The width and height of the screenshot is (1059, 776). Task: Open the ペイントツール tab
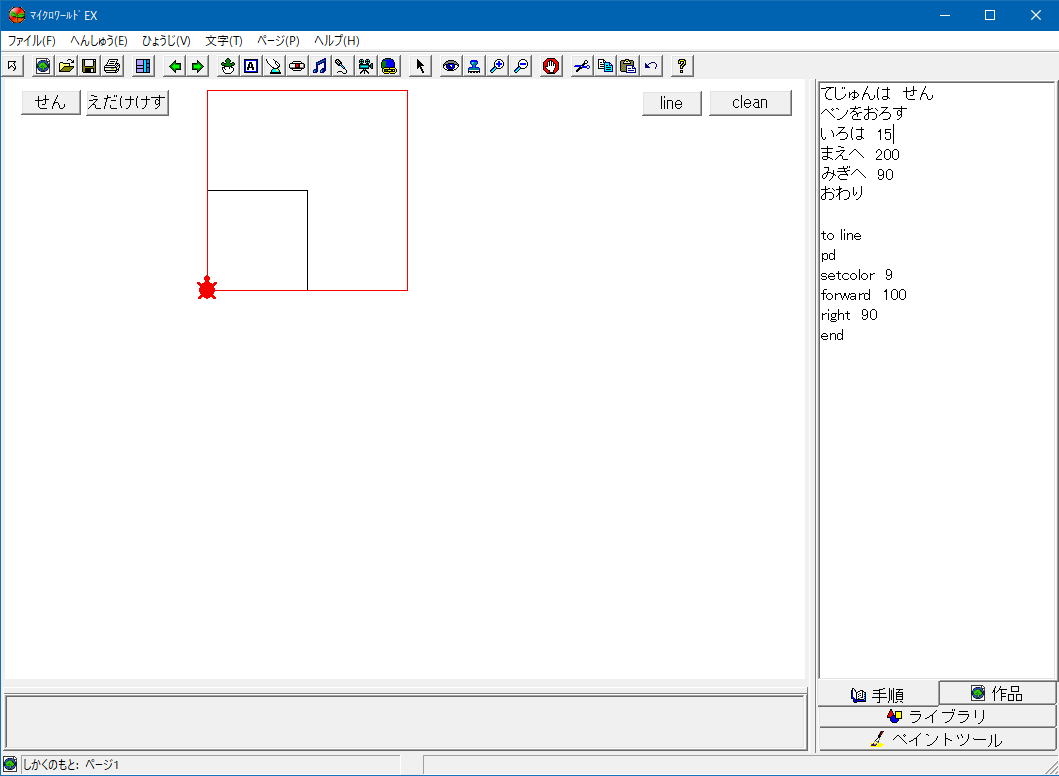[937, 739]
